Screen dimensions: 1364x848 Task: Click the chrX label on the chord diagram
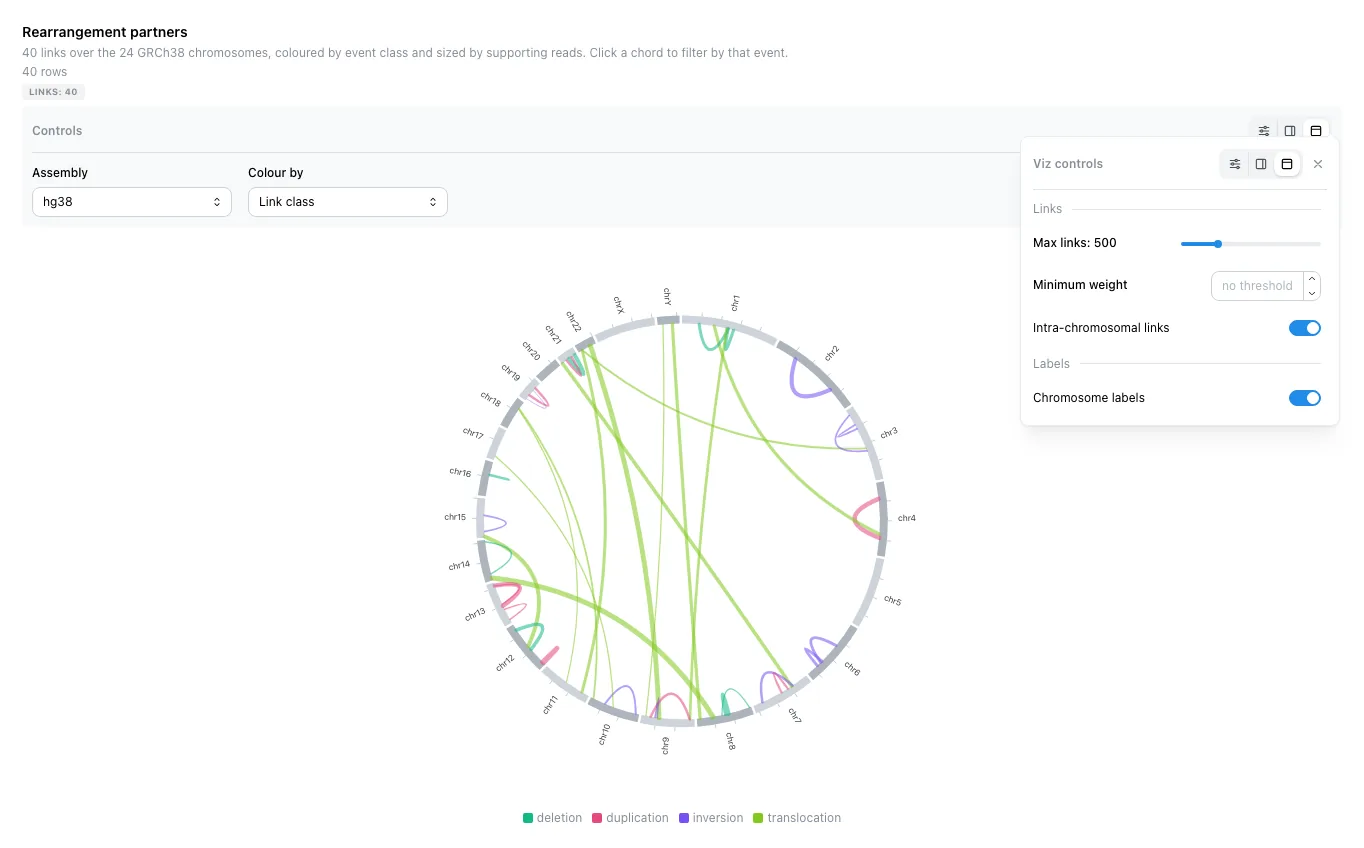619,304
